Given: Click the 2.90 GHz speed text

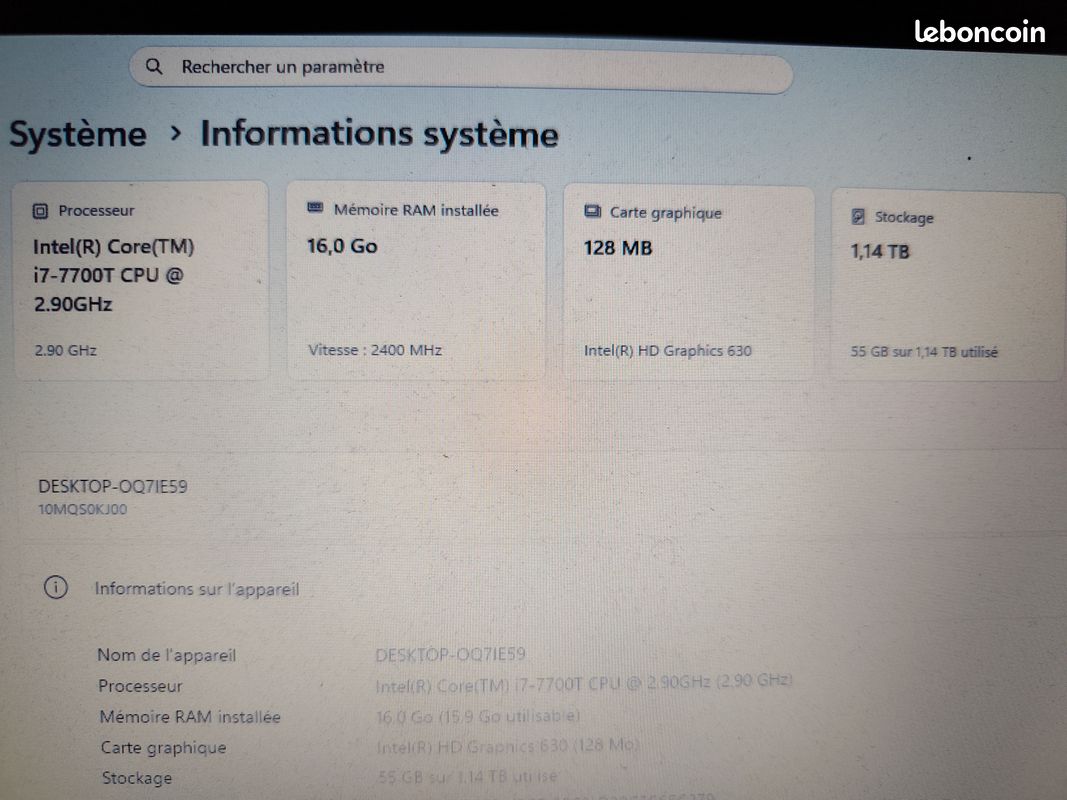Looking at the screenshot, I should click(65, 350).
